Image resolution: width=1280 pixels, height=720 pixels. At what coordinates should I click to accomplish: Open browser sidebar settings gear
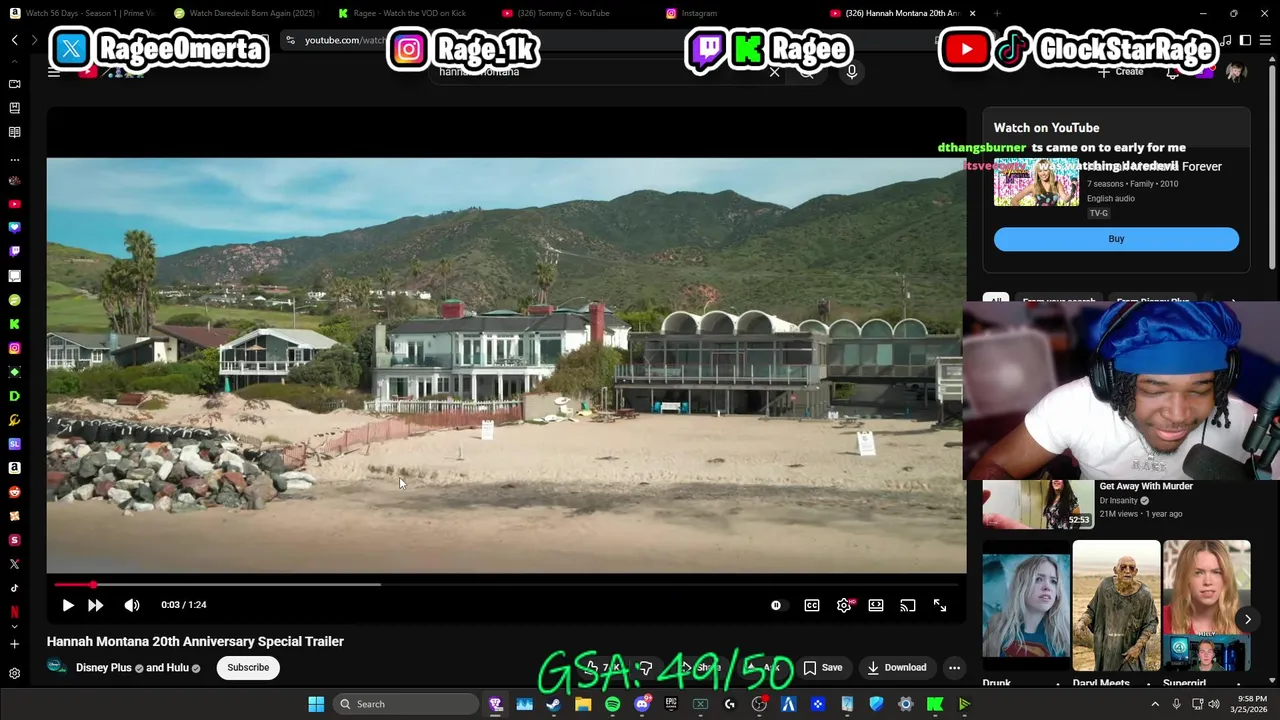[x=14, y=673]
